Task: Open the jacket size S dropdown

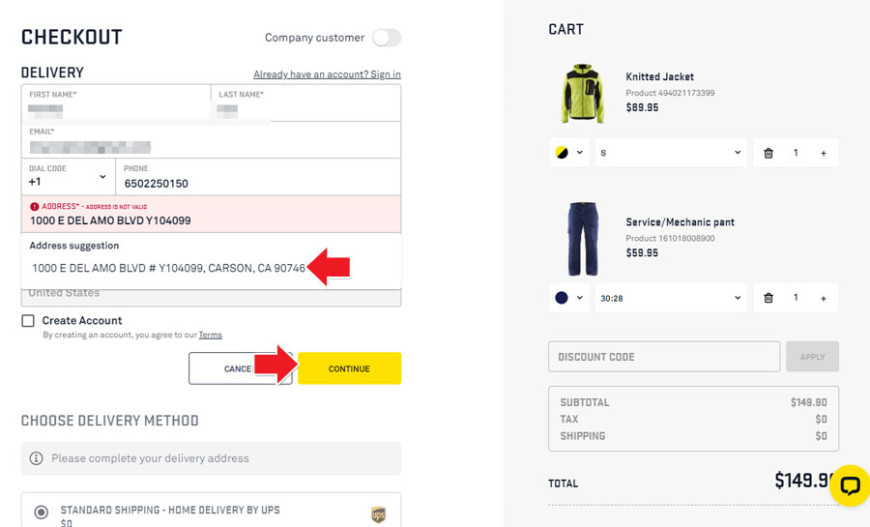Action: click(670, 153)
